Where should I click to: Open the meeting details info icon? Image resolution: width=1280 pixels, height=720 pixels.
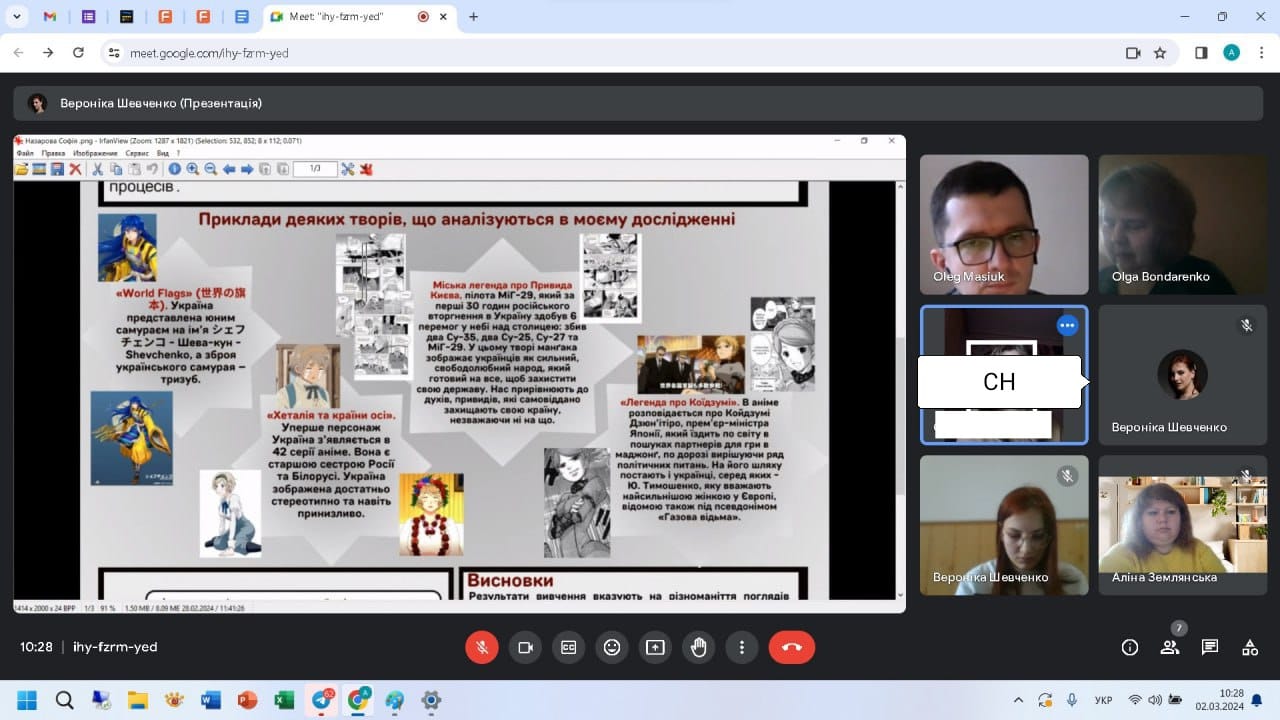[x=1130, y=647]
